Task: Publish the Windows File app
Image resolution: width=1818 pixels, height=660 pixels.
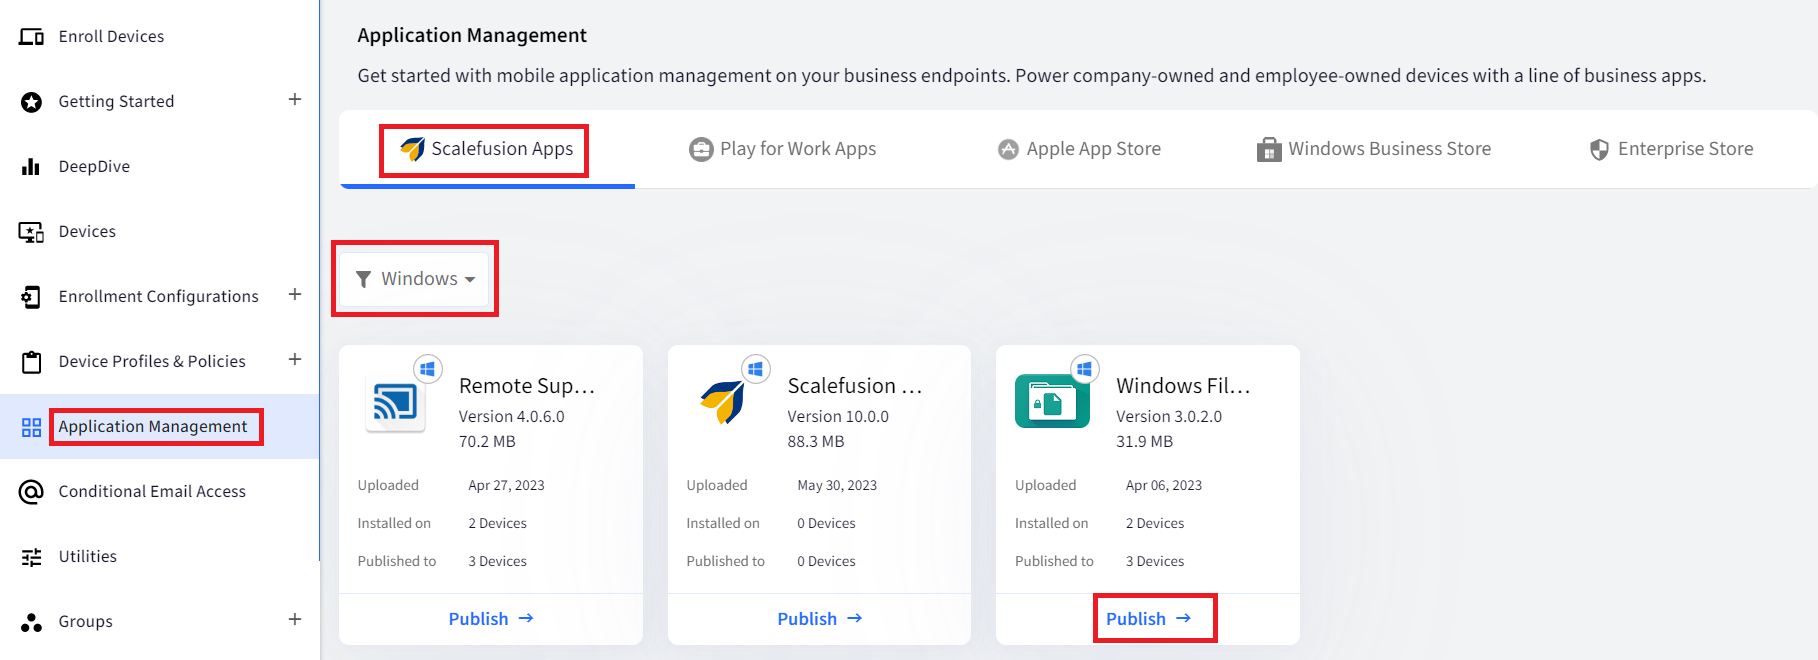Action: click(1148, 619)
